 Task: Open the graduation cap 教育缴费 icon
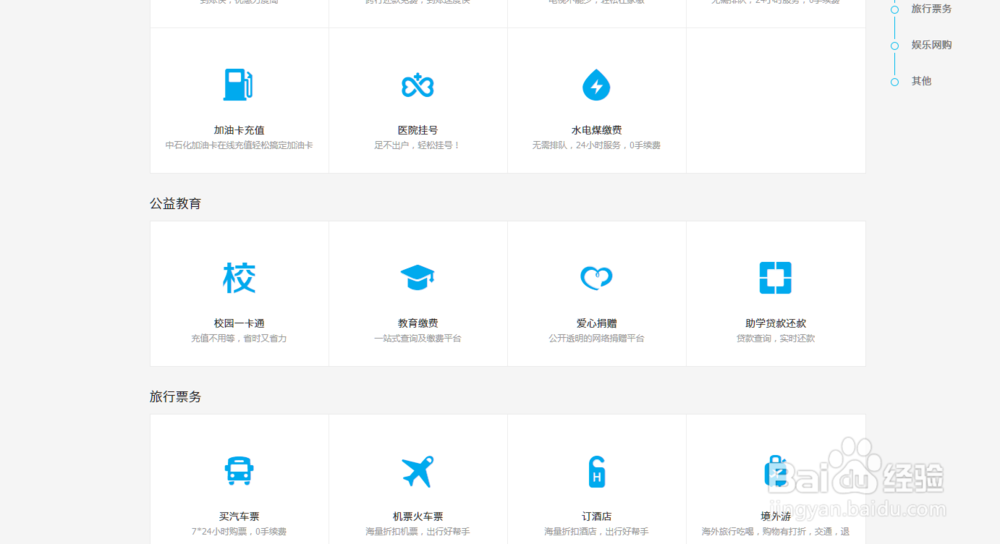coord(418,277)
